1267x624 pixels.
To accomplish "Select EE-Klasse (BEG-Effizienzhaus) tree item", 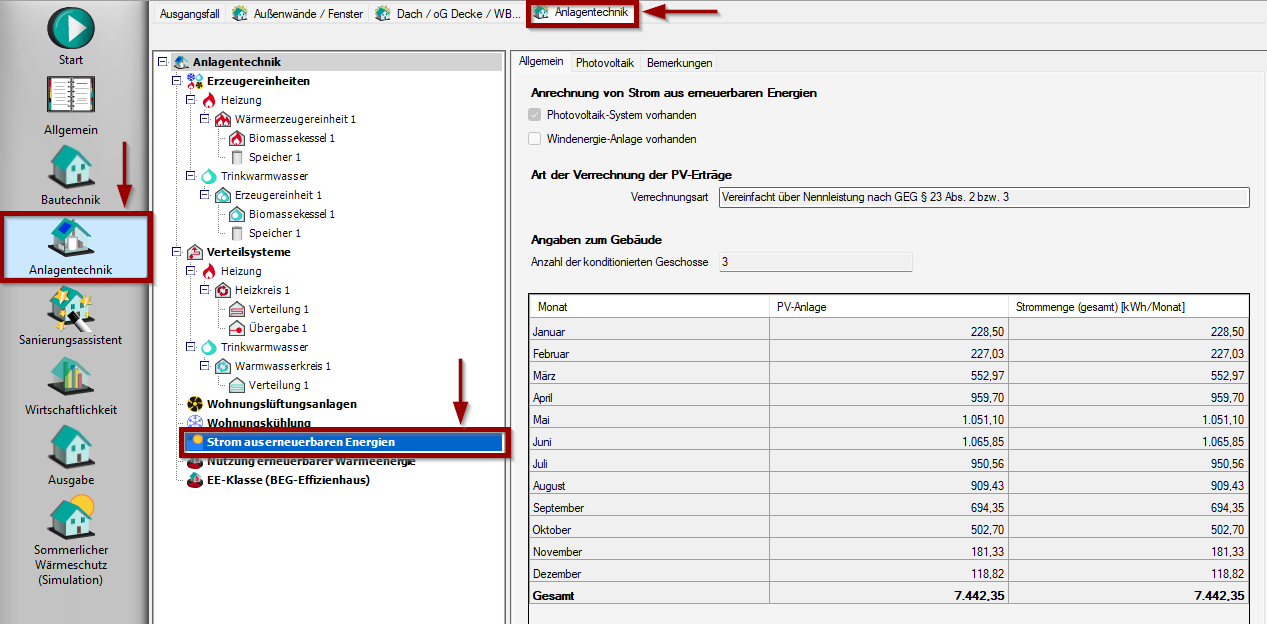I will click(x=288, y=480).
